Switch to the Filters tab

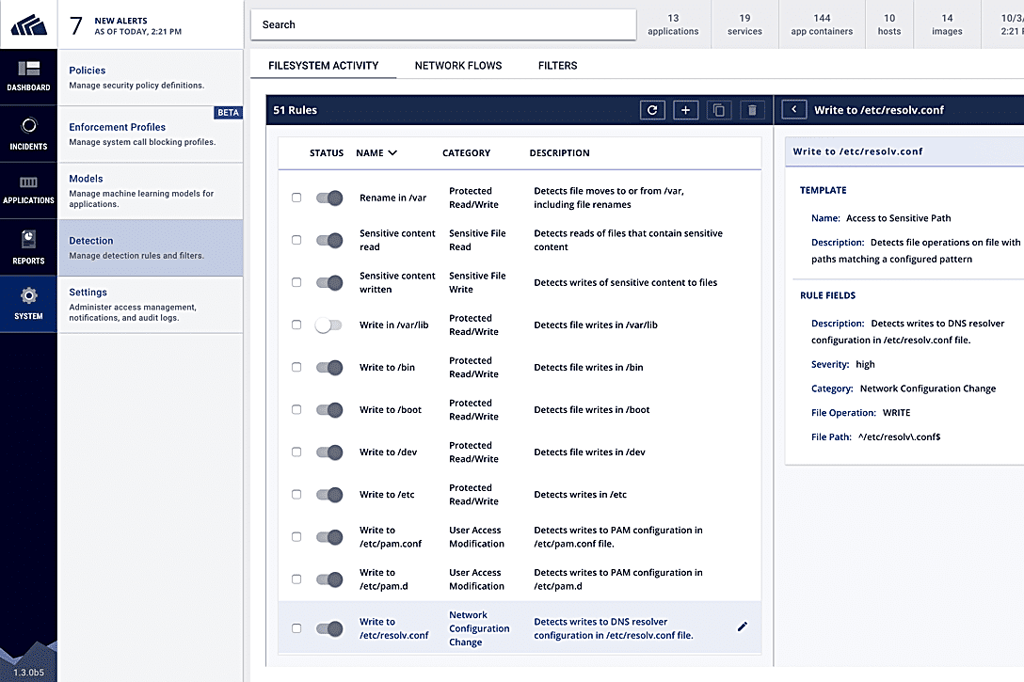[558, 66]
